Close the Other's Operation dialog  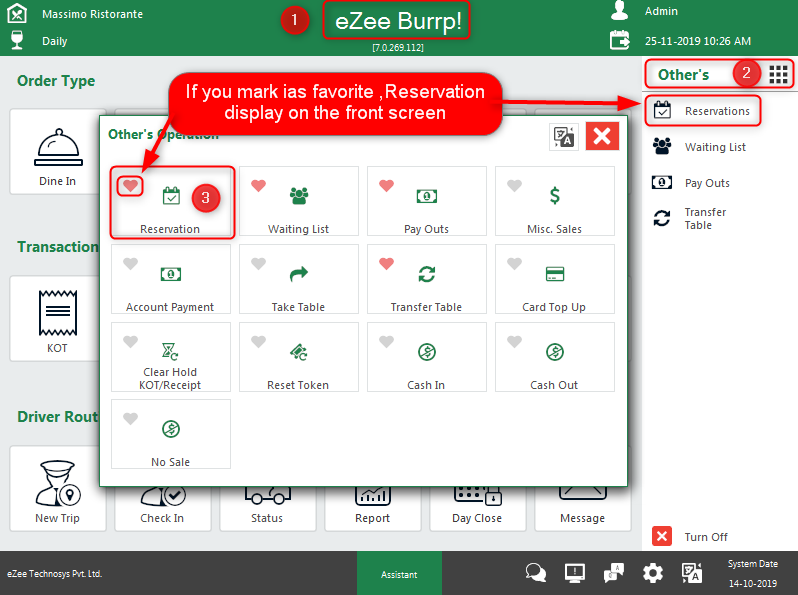click(602, 136)
